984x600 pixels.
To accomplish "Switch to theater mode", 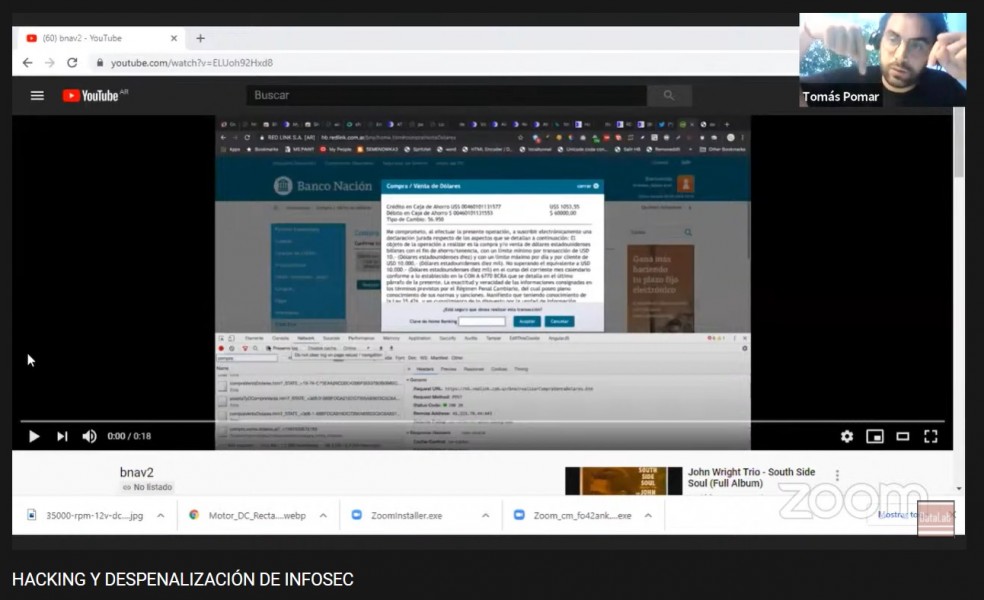I will (x=902, y=436).
